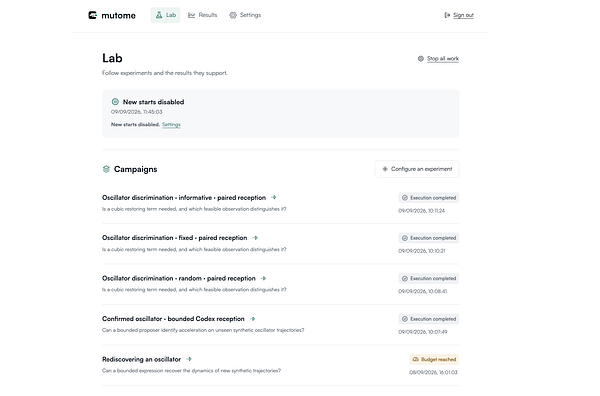Click timestamp 09/09/2026, 10:10:21

tap(422, 251)
